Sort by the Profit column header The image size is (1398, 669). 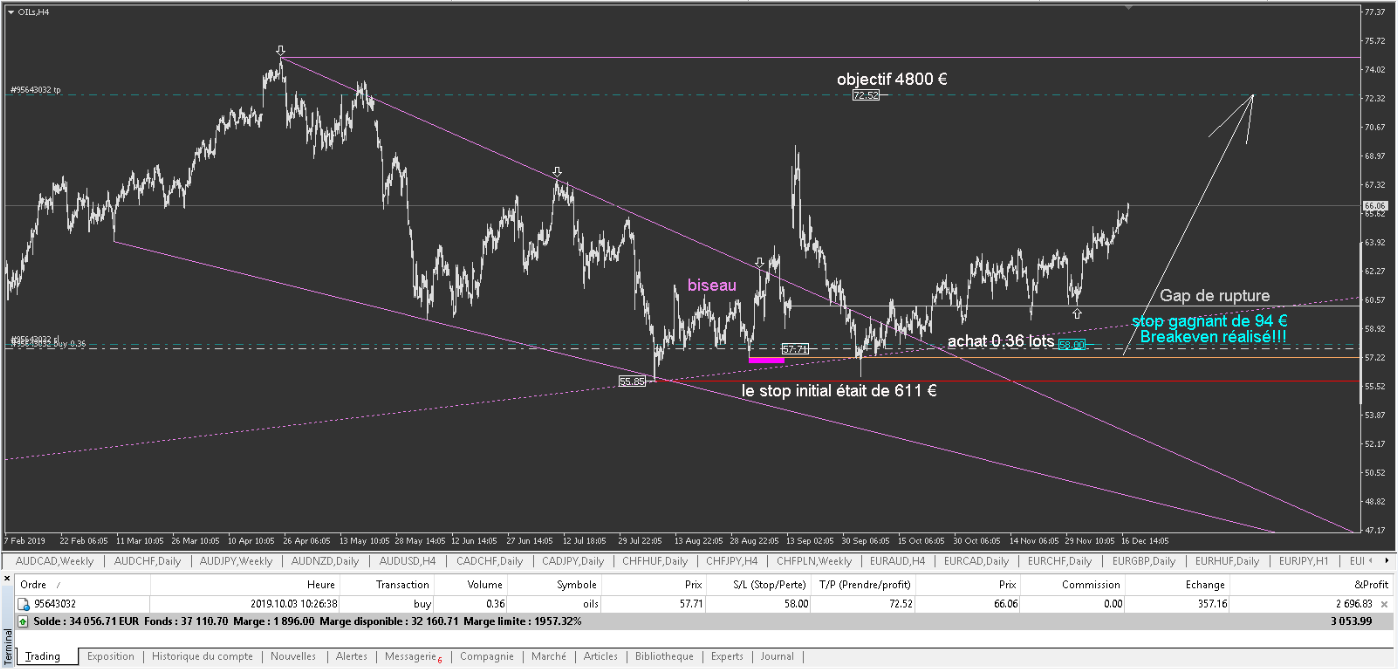(1312, 585)
